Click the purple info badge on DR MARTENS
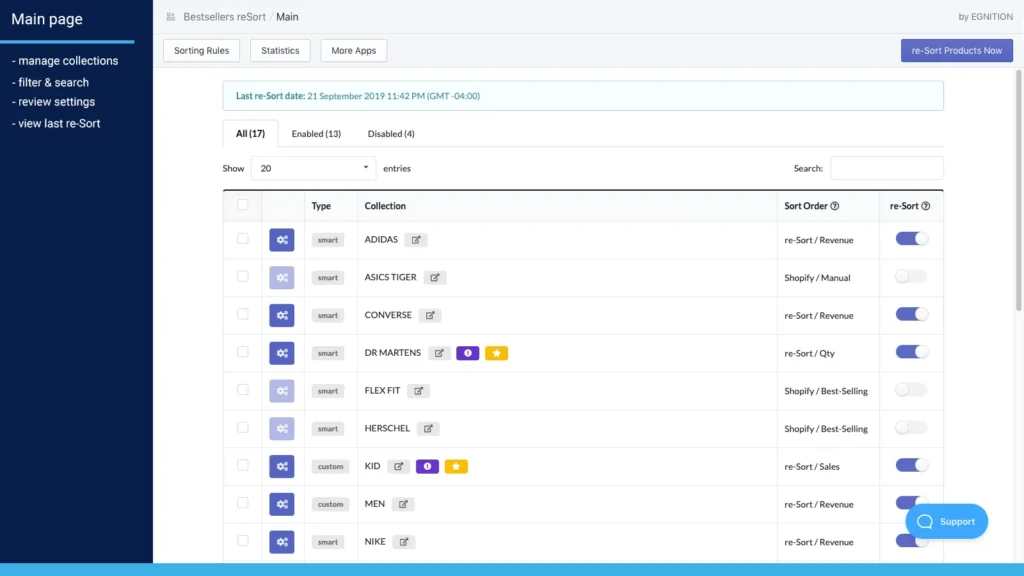The height and width of the screenshot is (576, 1024). (x=467, y=353)
